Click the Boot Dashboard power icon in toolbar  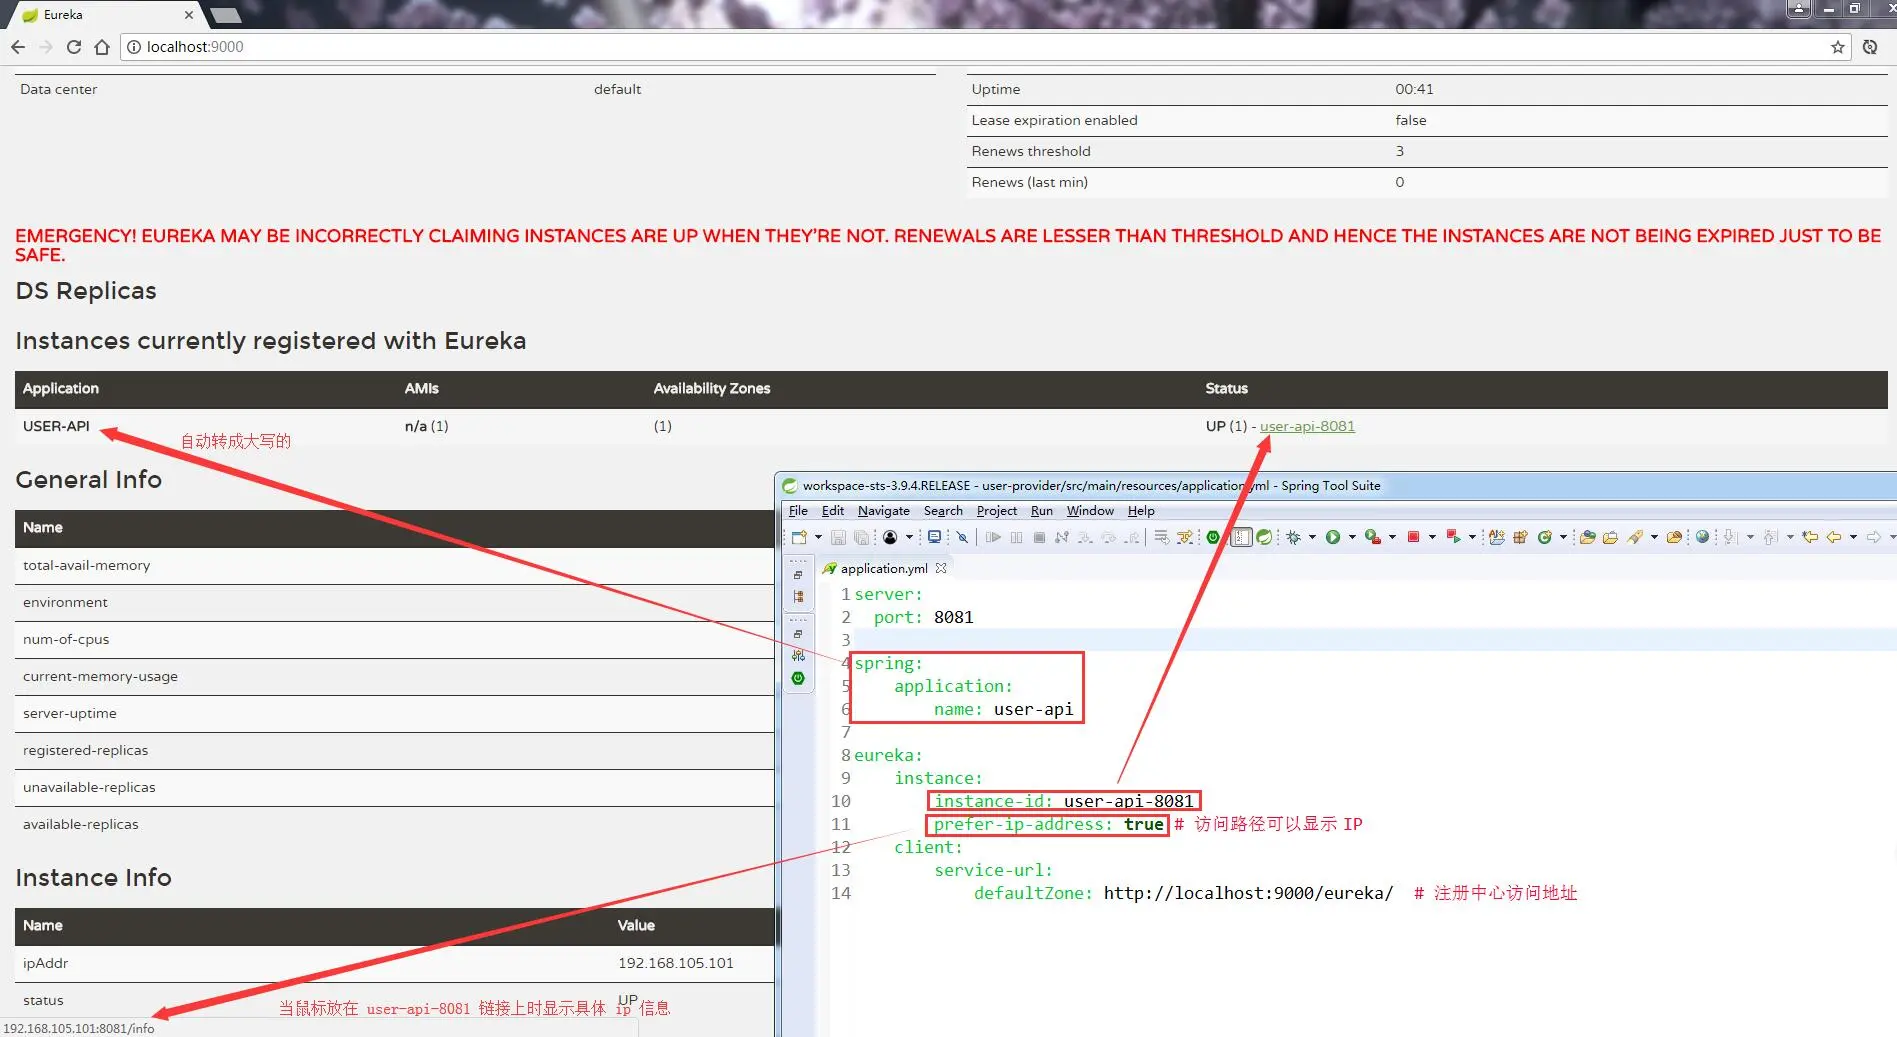(x=1213, y=537)
